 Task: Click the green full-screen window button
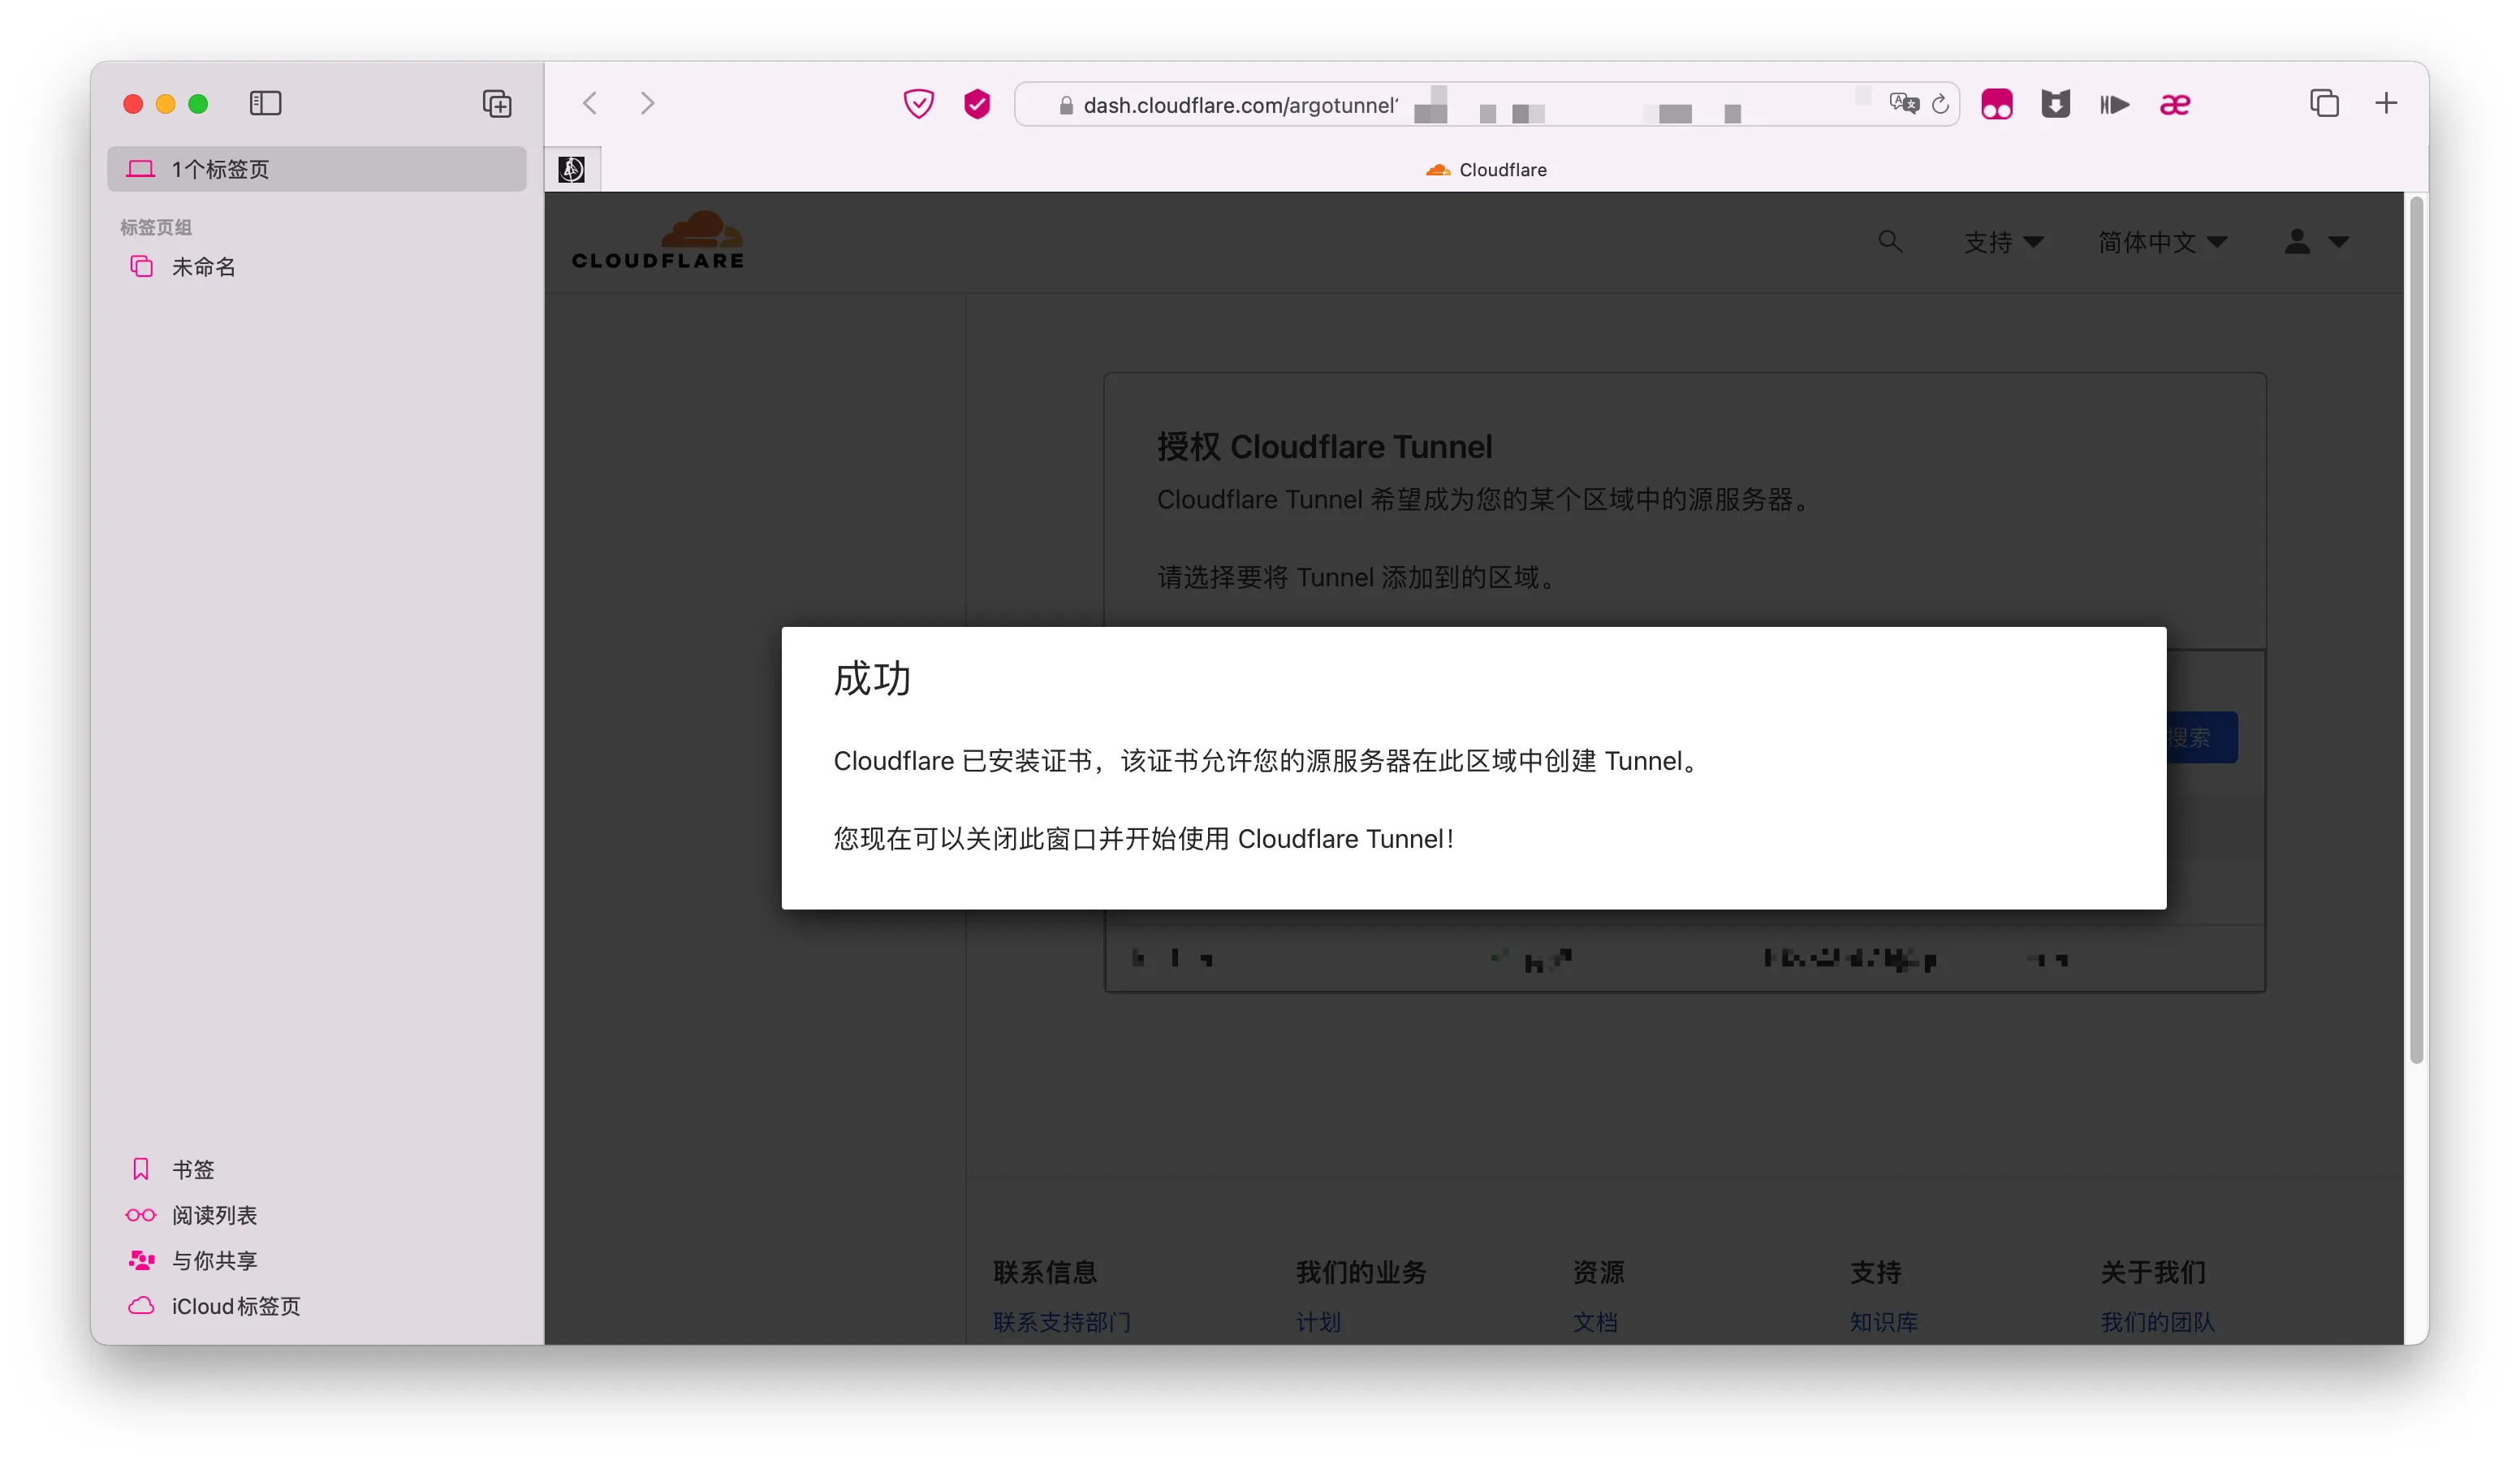(x=198, y=103)
